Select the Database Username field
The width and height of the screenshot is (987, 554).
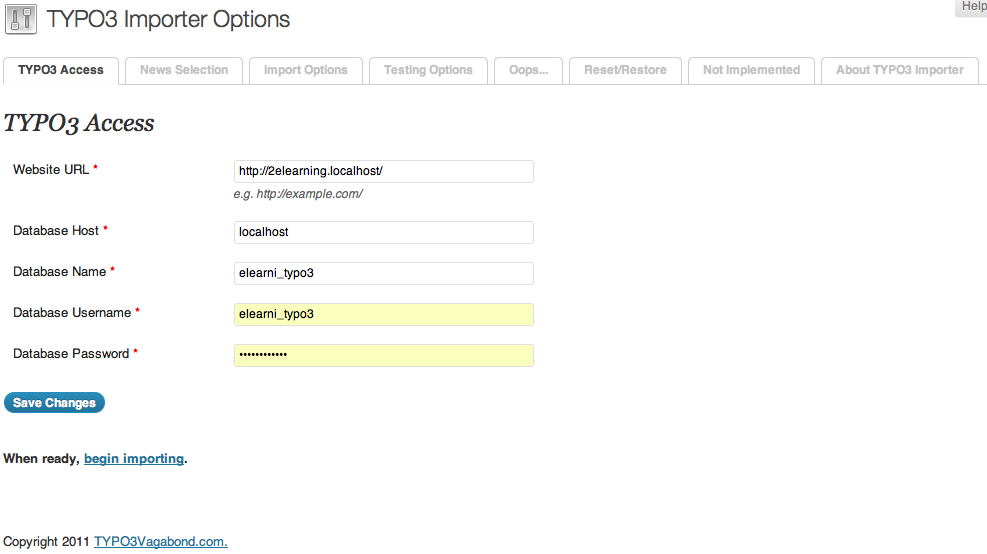[x=383, y=314]
